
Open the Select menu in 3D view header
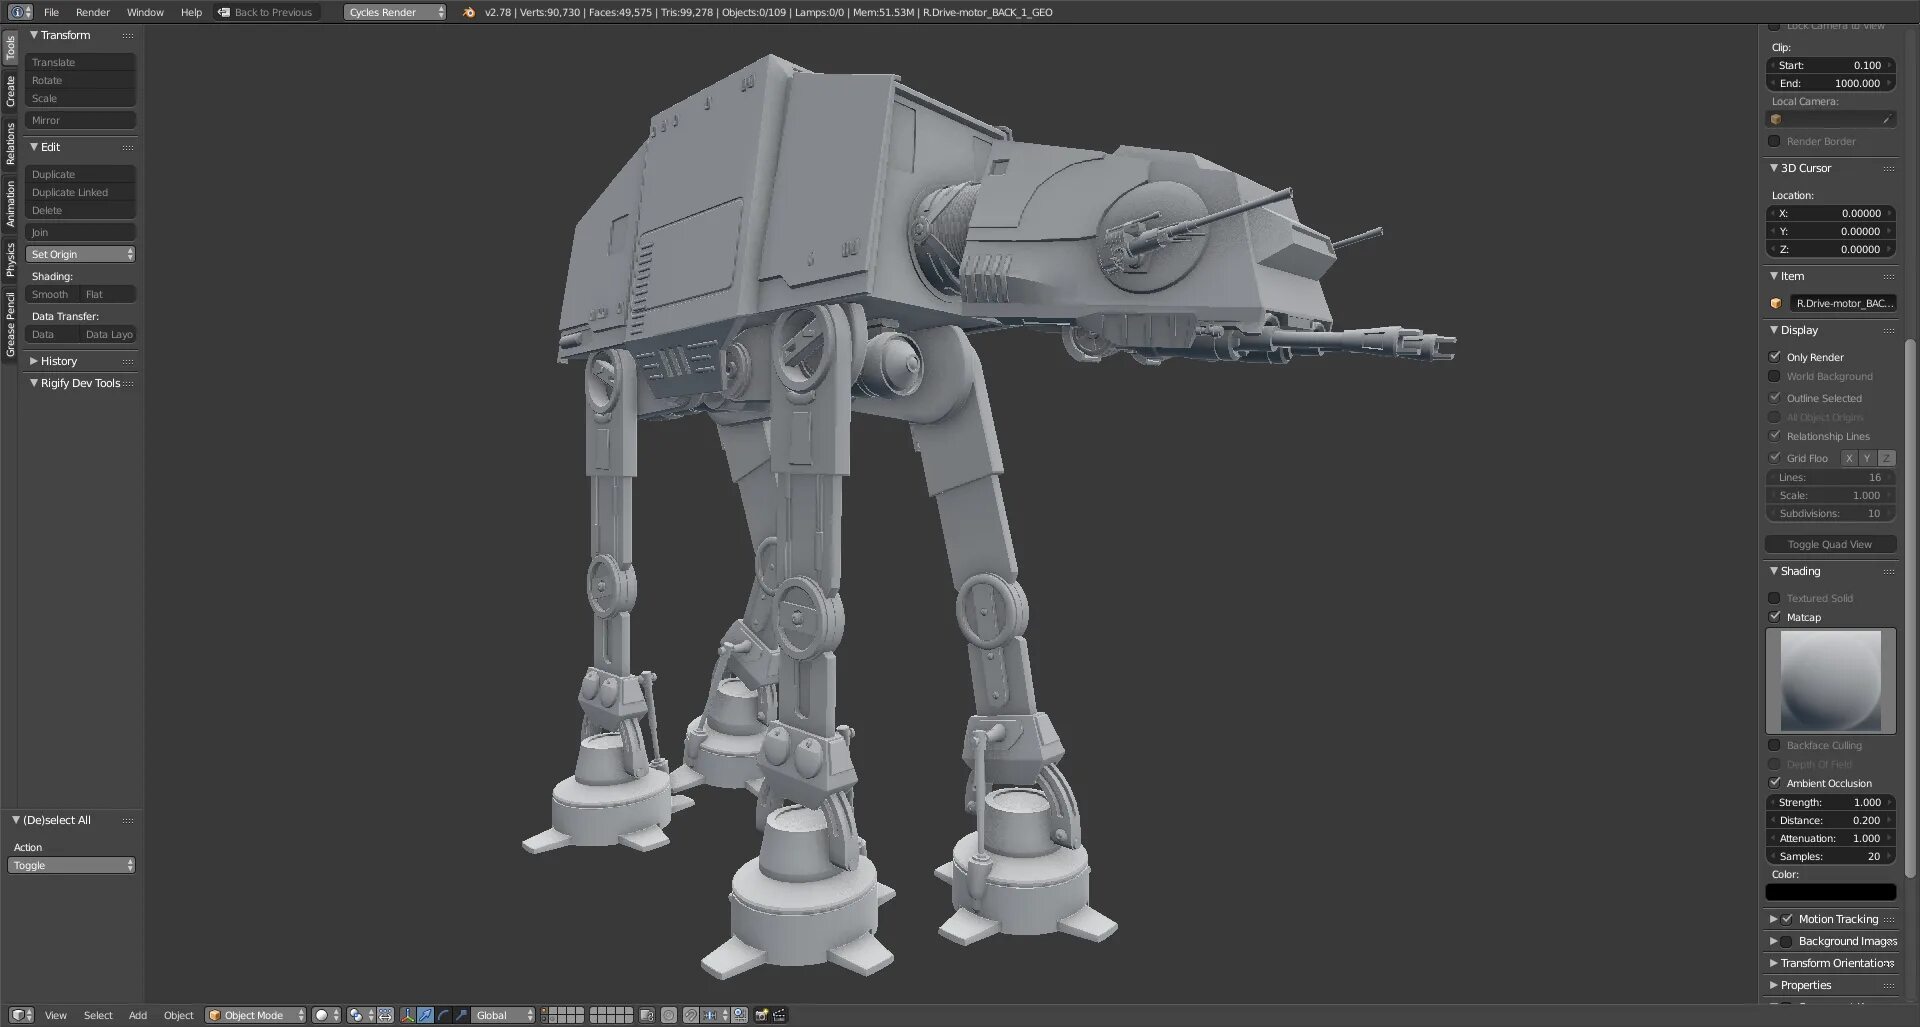pyautogui.click(x=98, y=1015)
